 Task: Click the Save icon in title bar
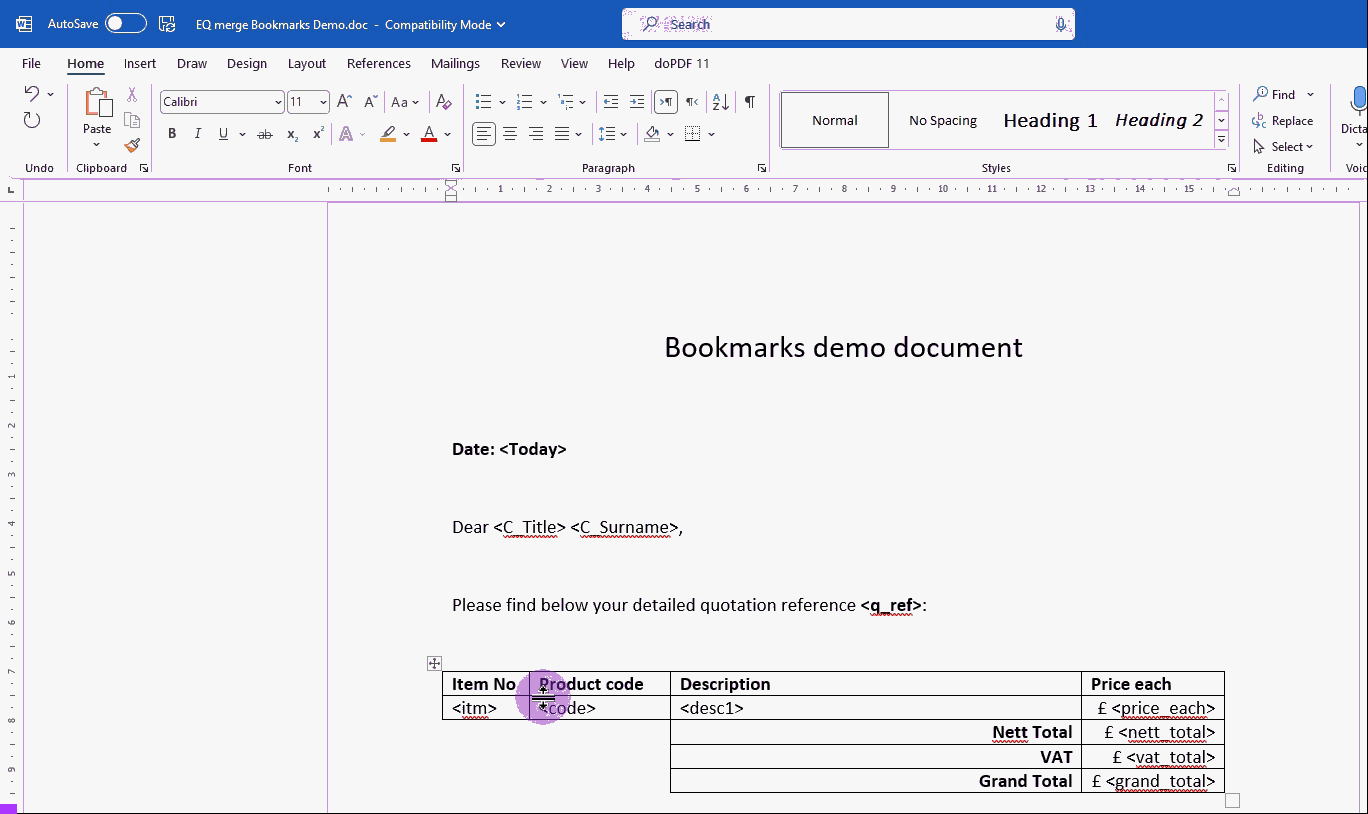pos(167,24)
